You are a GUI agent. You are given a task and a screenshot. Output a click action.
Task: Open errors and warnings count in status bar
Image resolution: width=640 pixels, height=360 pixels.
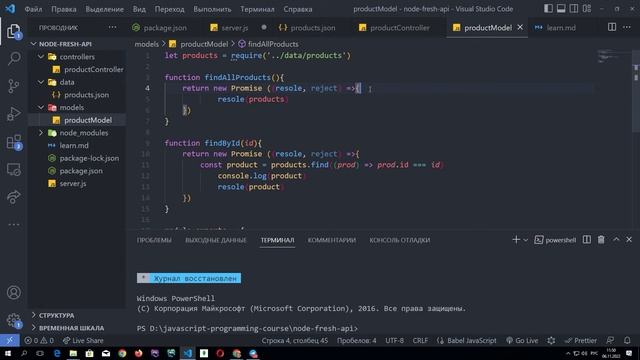click(39, 340)
